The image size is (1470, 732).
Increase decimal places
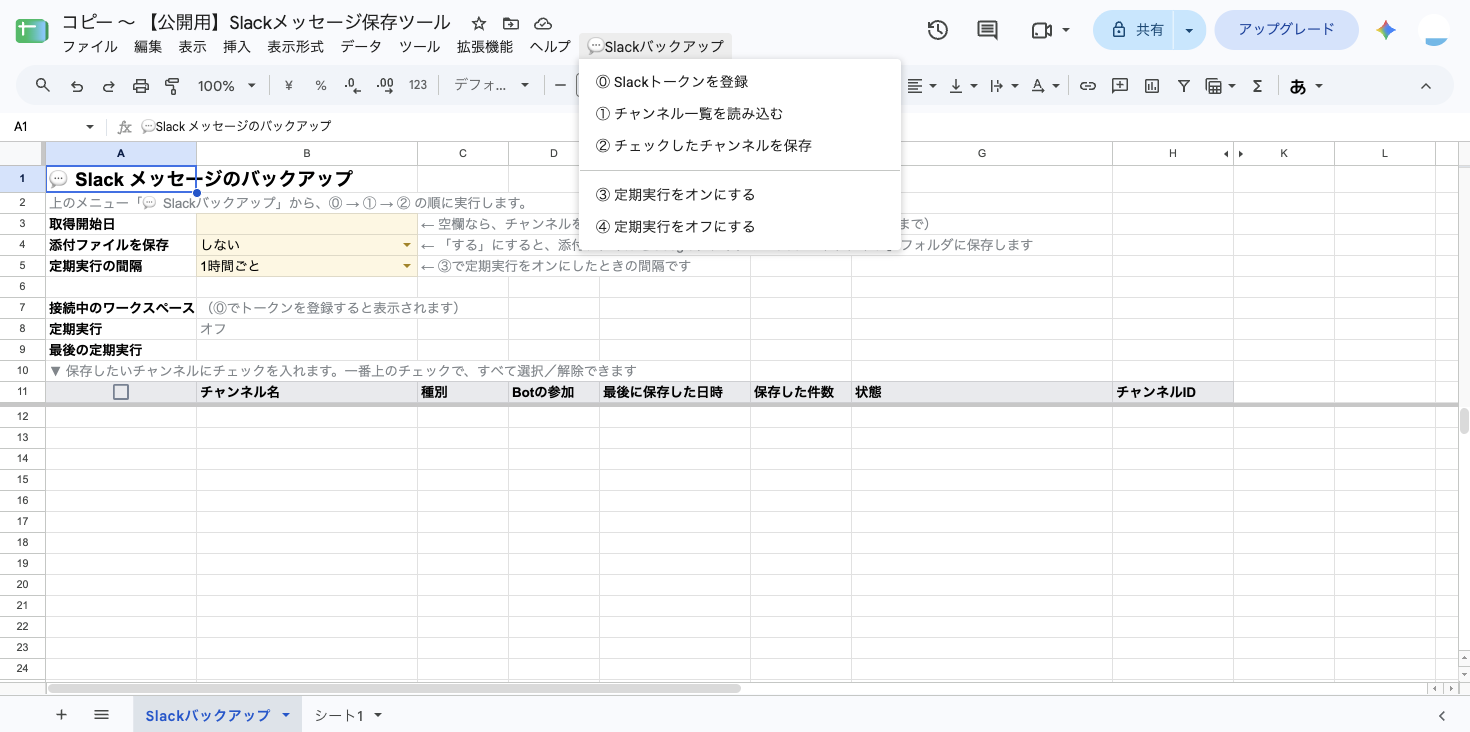click(x=385, y=86)
